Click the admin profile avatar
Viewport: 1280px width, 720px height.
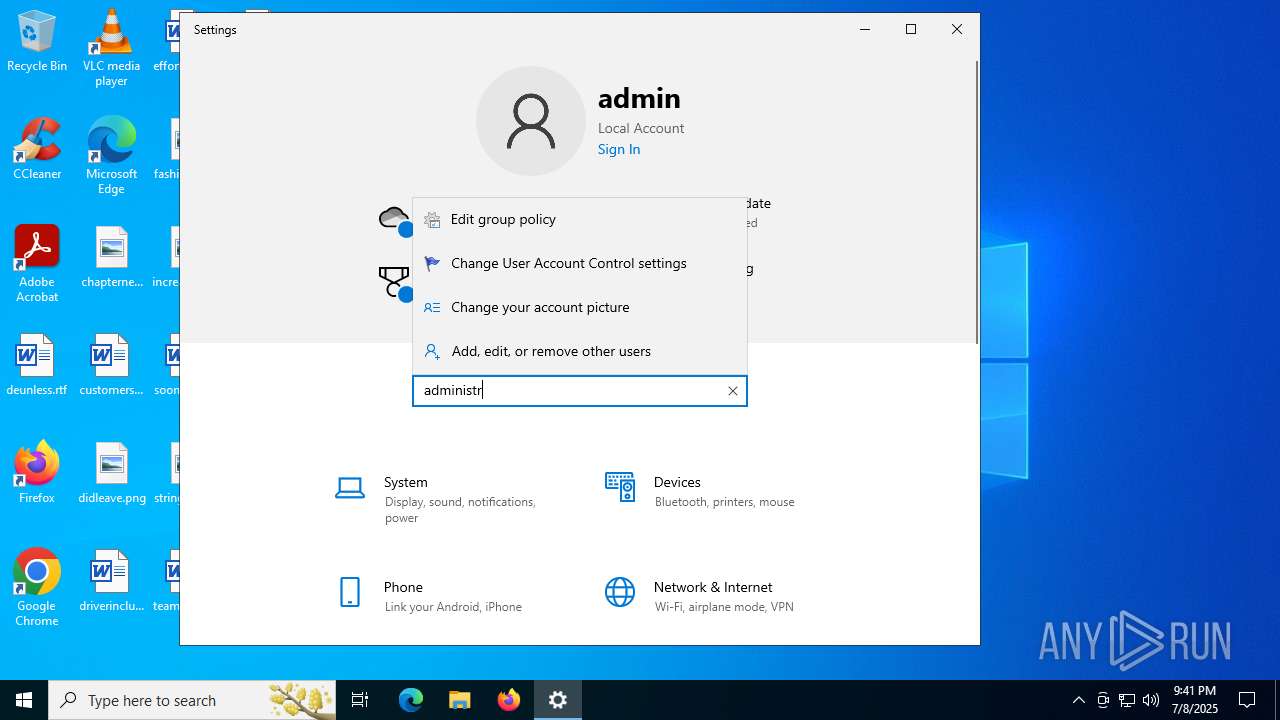pyautogui.click(x=530, y=121)
